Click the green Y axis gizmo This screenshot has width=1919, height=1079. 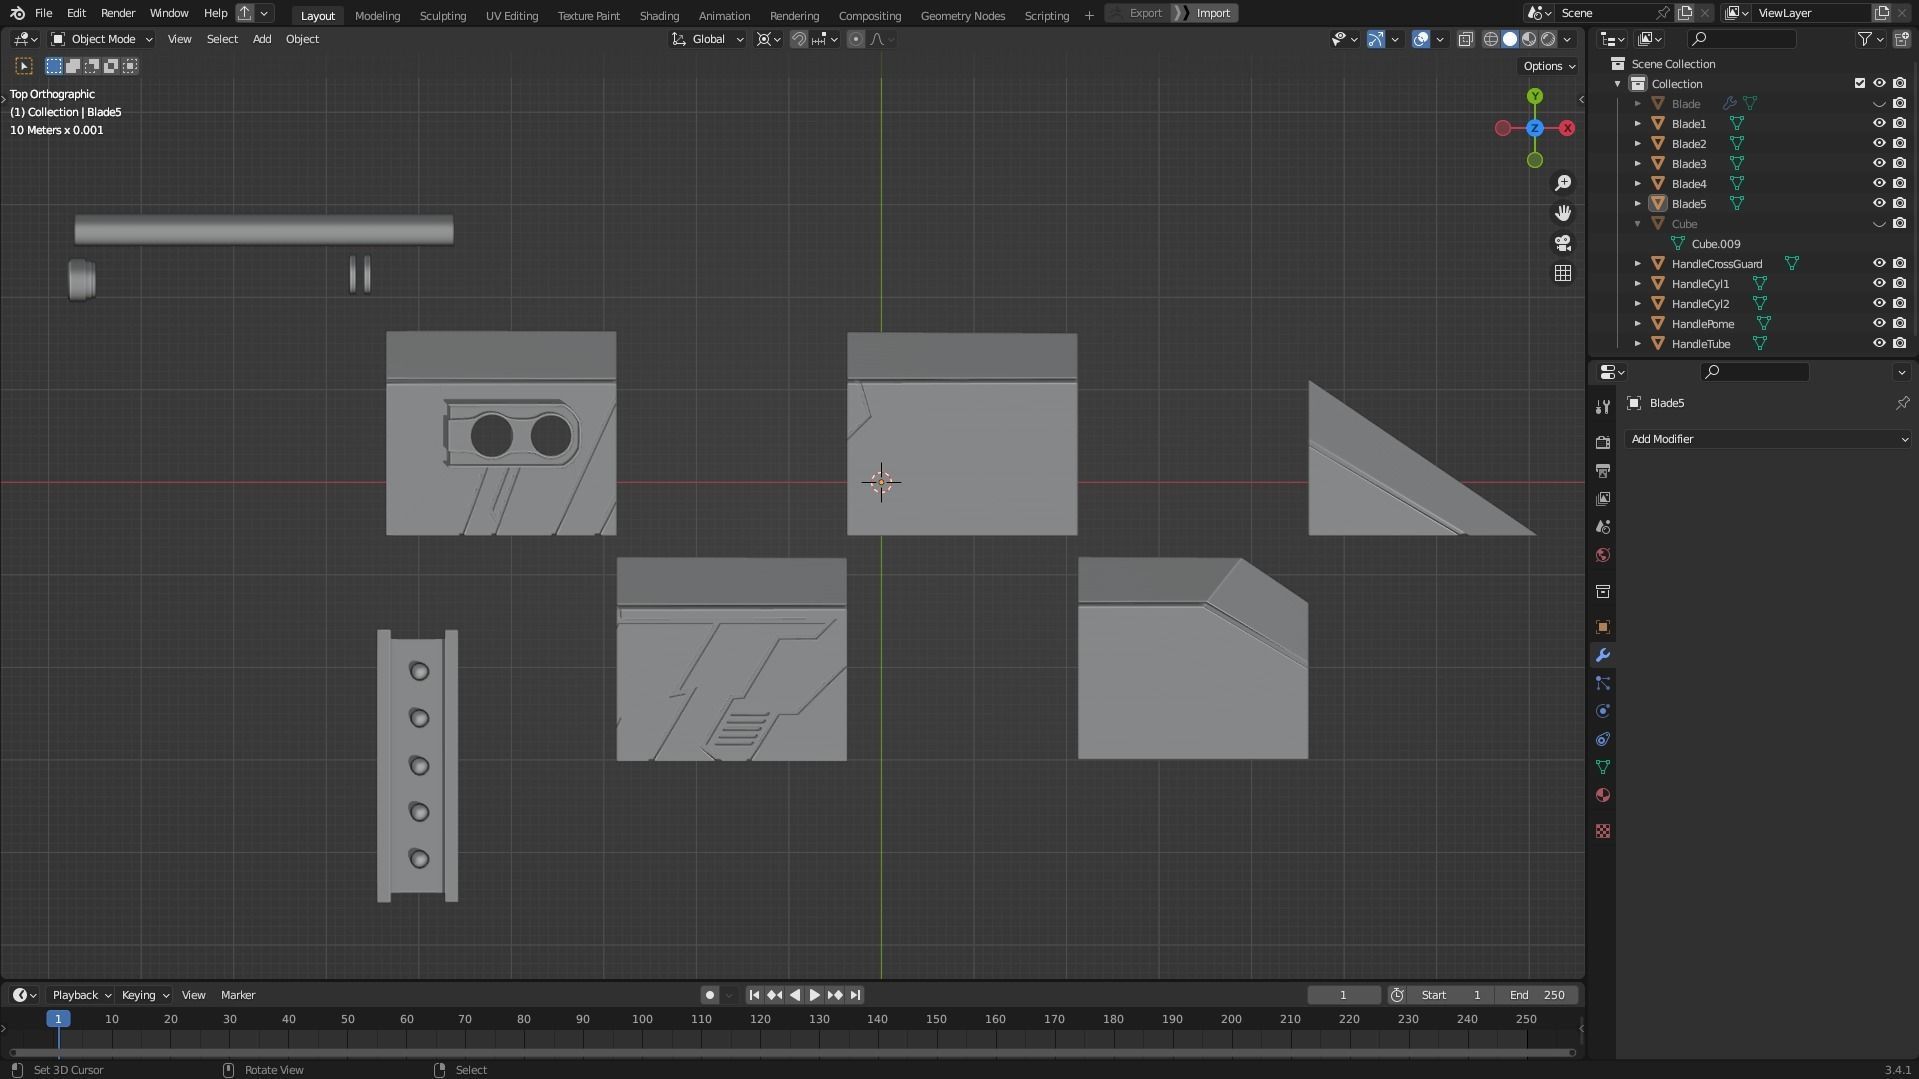1535,96
